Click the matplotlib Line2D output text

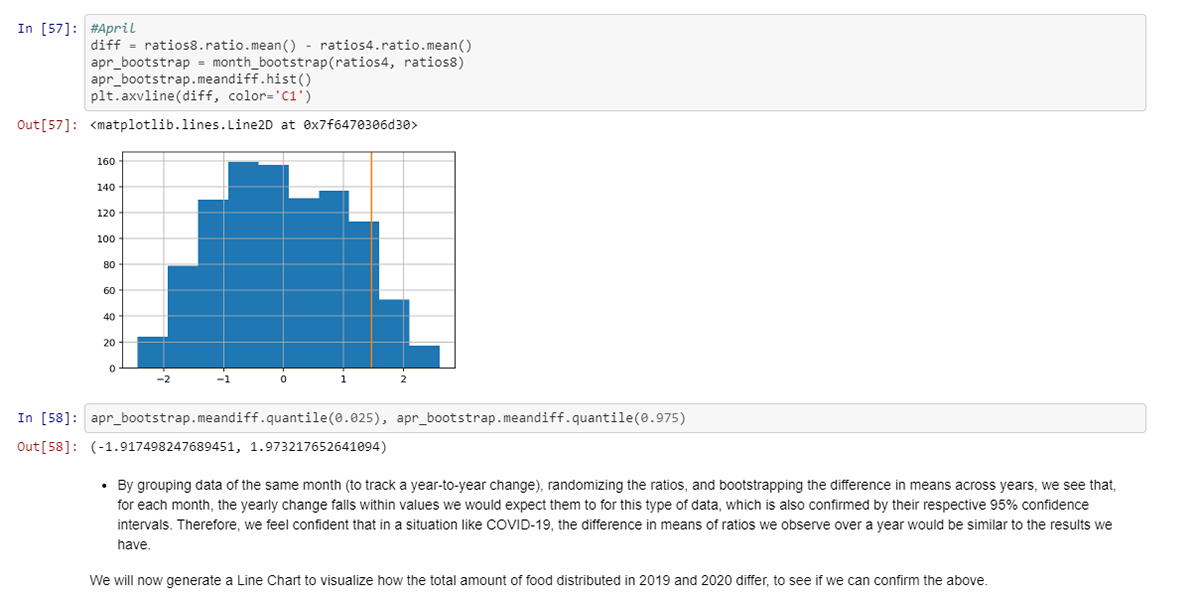254,126
